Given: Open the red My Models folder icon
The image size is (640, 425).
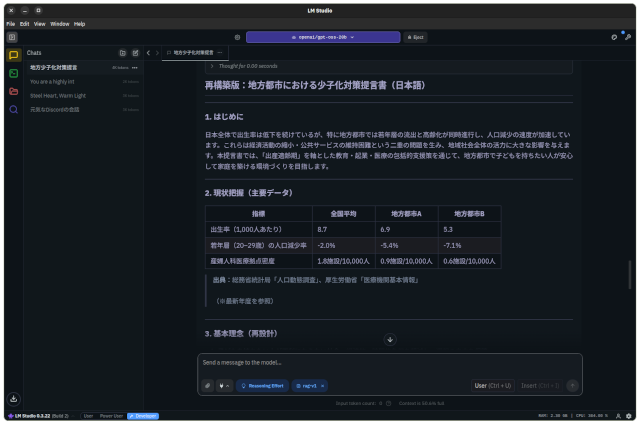Looking at the screenshot, I should pos(13,91).
